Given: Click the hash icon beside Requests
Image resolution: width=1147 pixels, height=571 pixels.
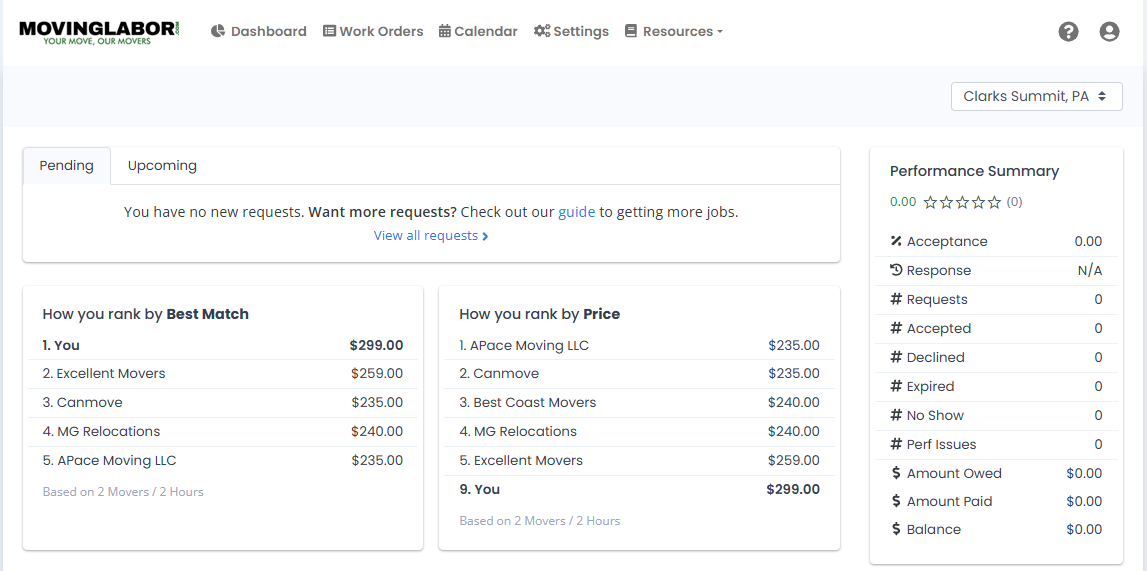Looking at the screenshot, I should pos(896,300).
